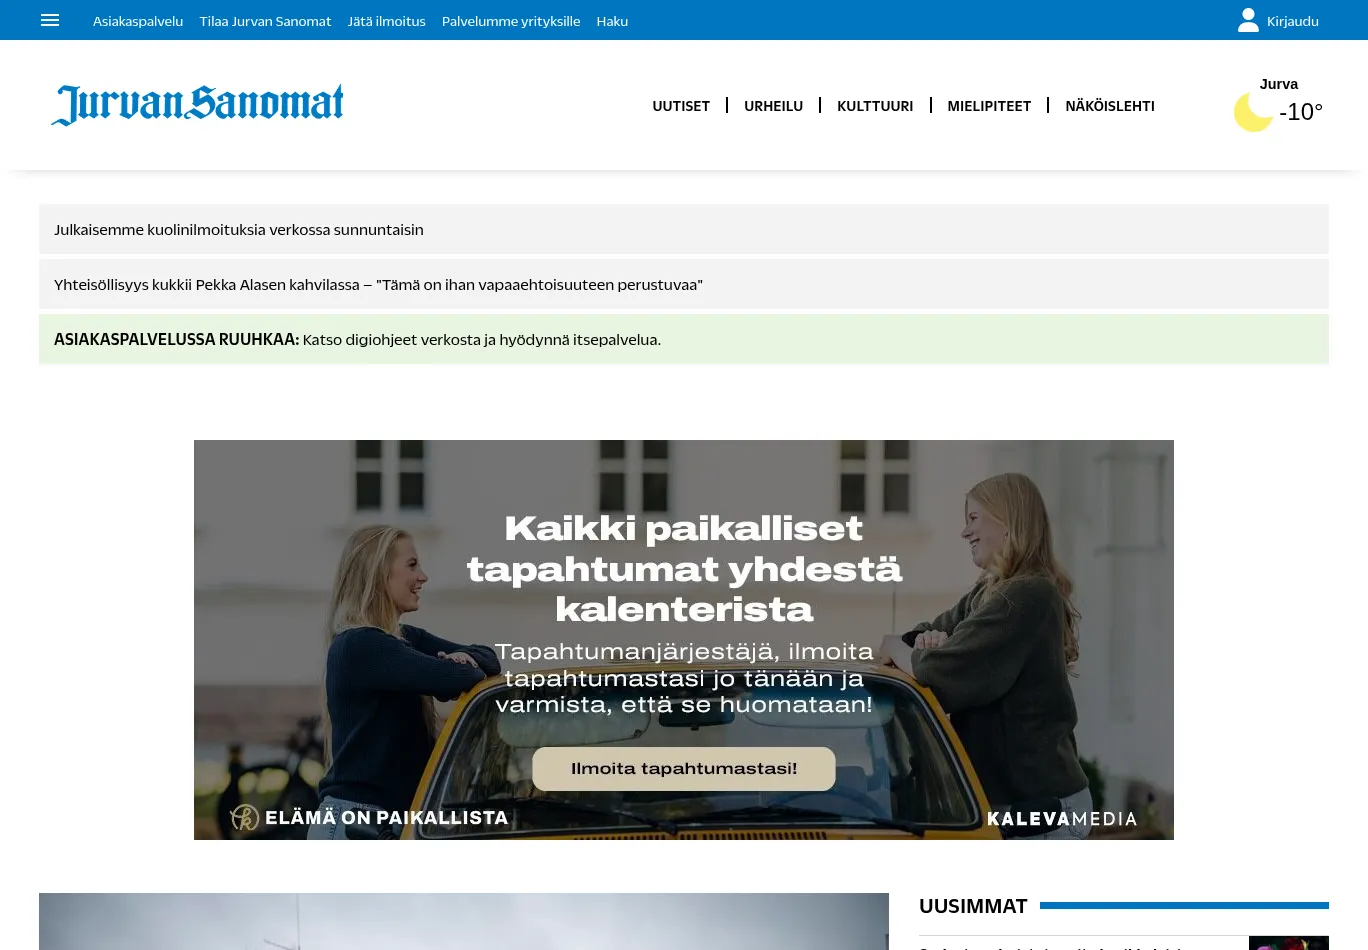Click the user profile icon
The image size is (1368, 950).
tap(1248, 20)
